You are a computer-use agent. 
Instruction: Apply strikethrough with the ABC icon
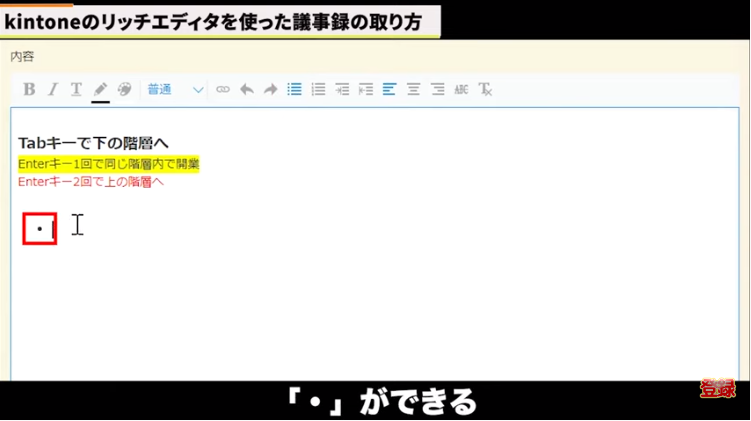461,90
